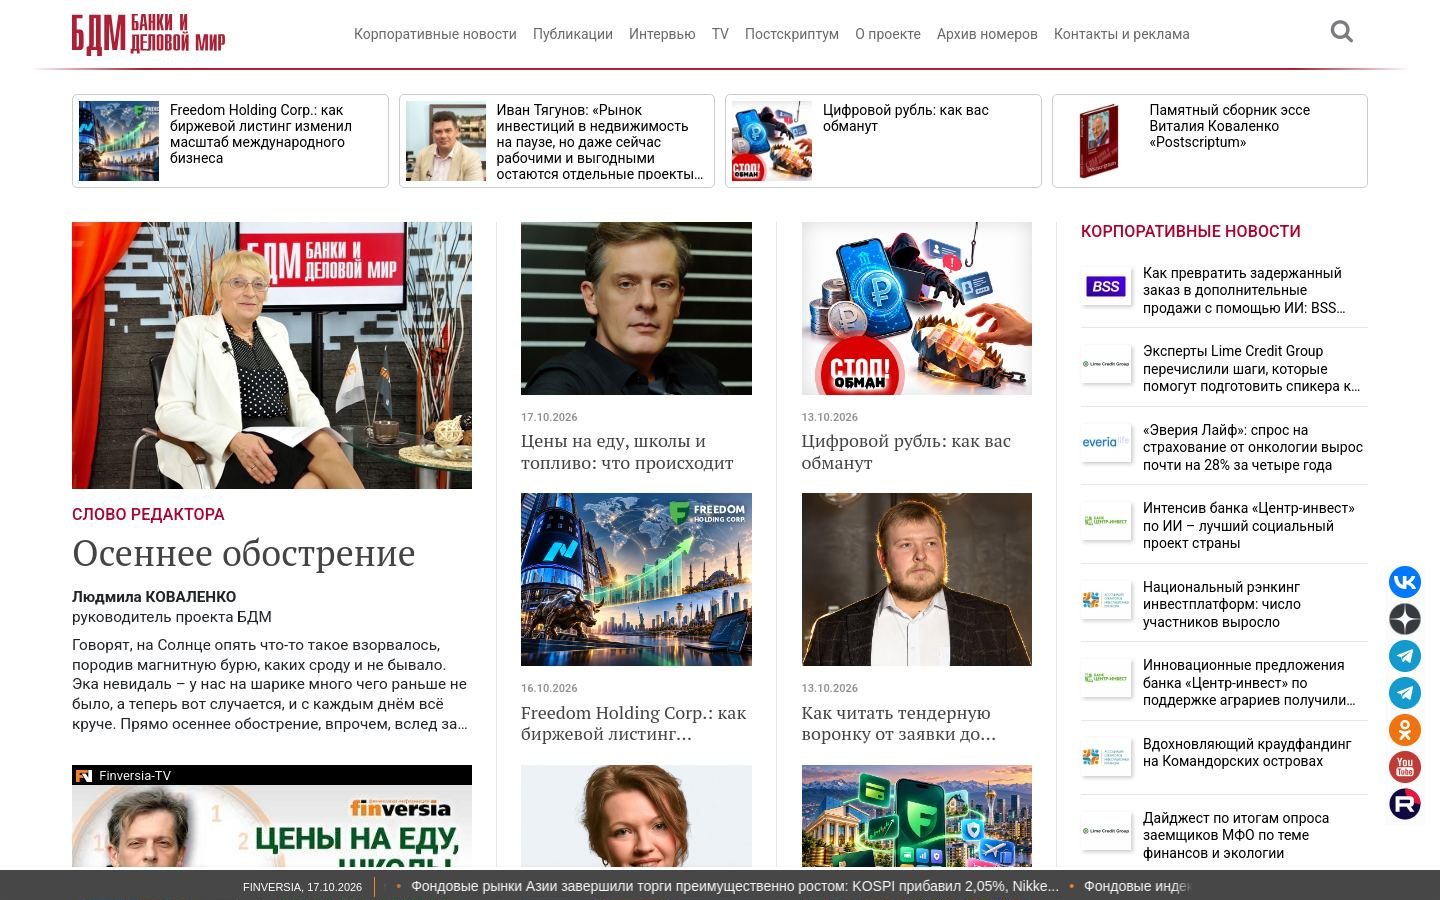Open the YouTube channel icon
1440x900 pixels.
click(x=1405, y=767)
